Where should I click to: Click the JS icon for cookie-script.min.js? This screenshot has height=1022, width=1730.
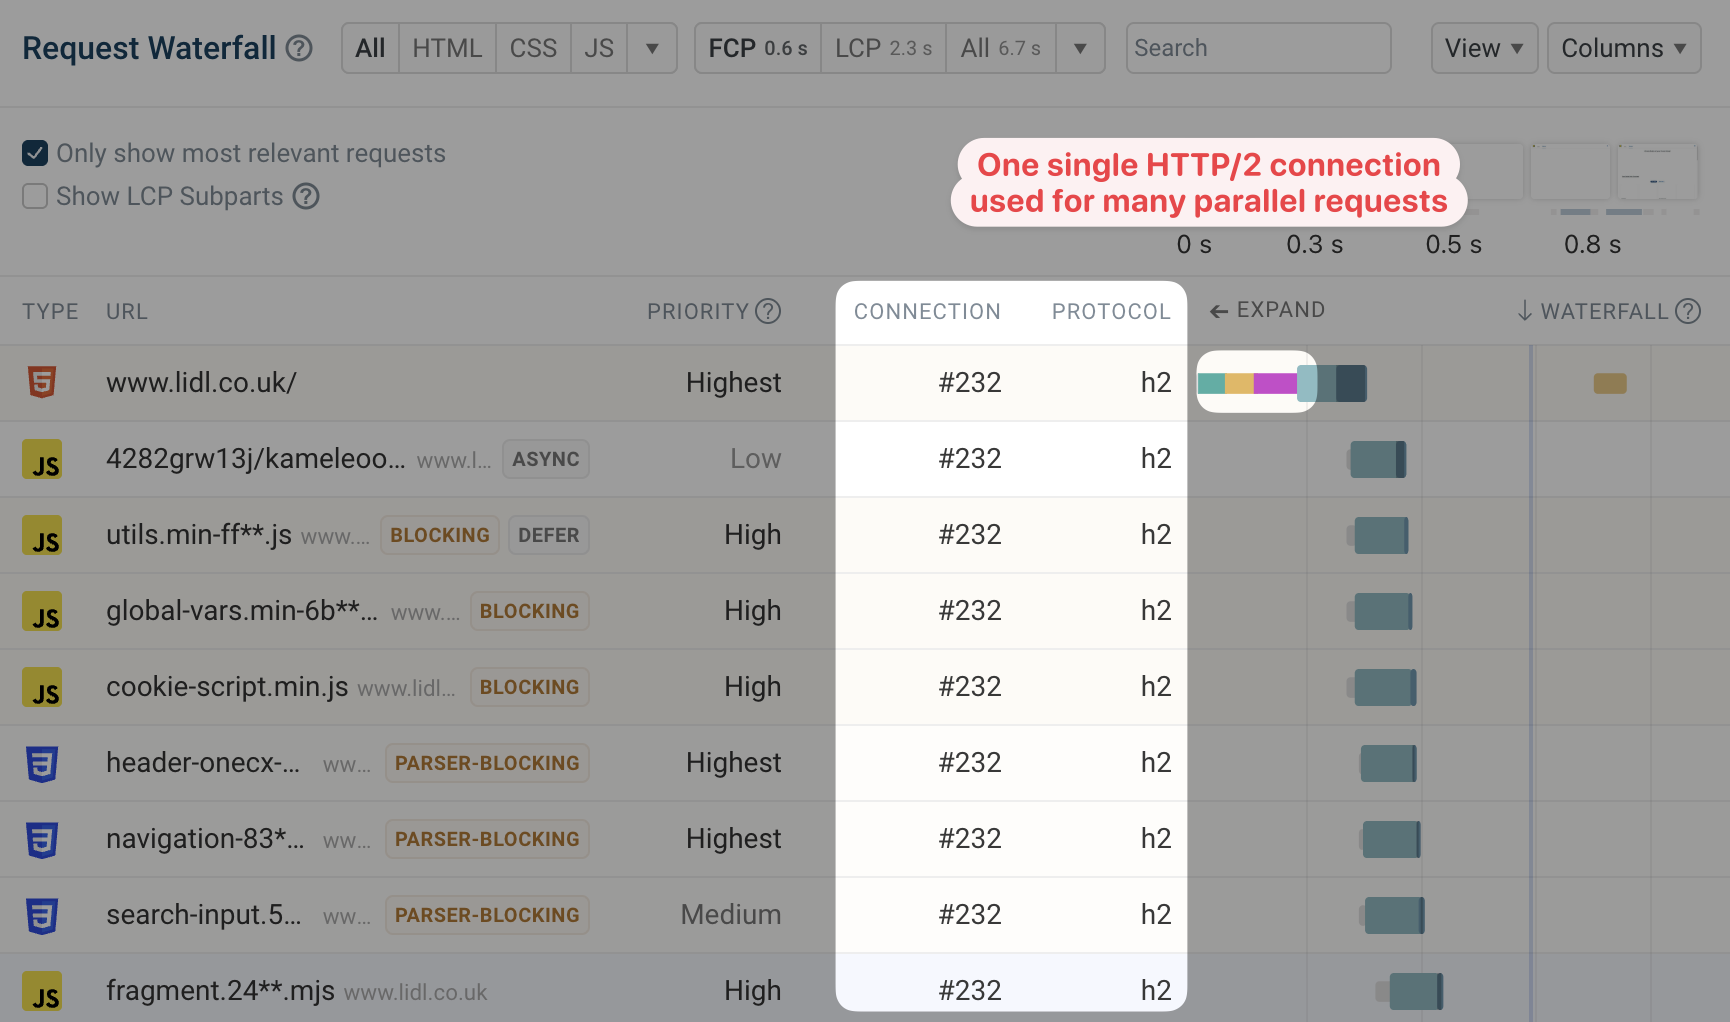(42, 687)
